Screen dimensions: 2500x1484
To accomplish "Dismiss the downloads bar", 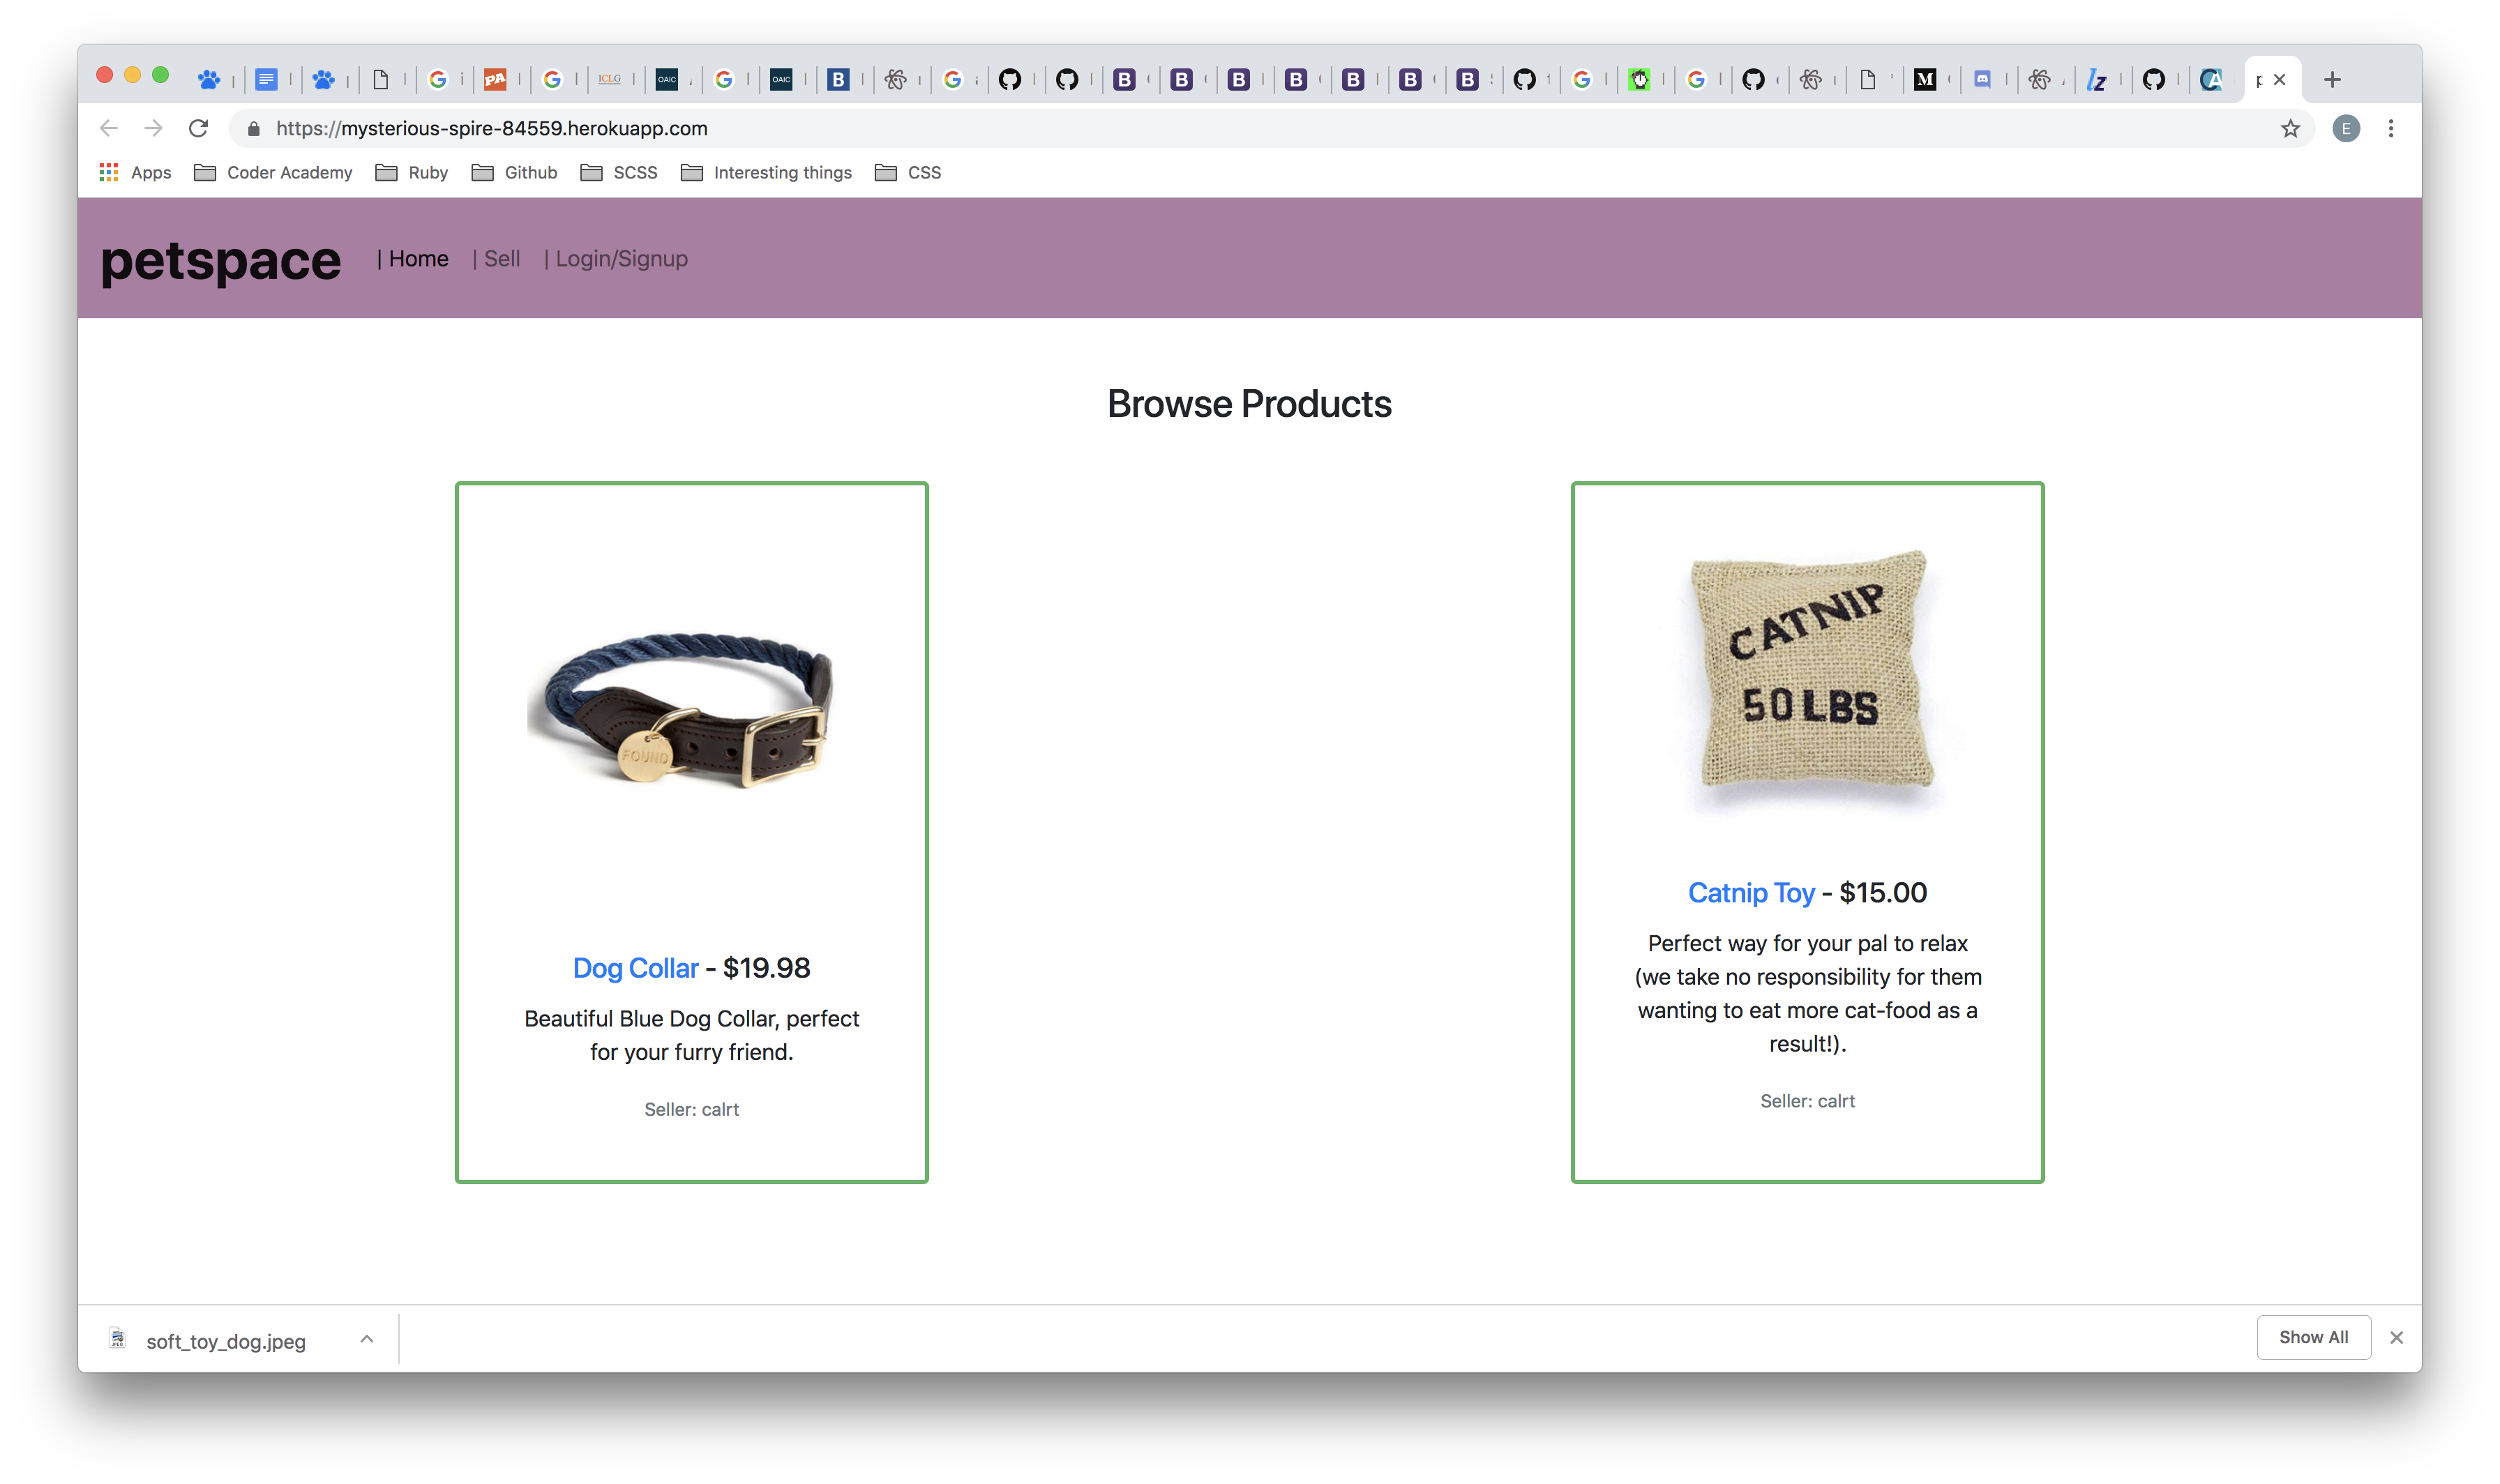I will coord(2395,1337).
